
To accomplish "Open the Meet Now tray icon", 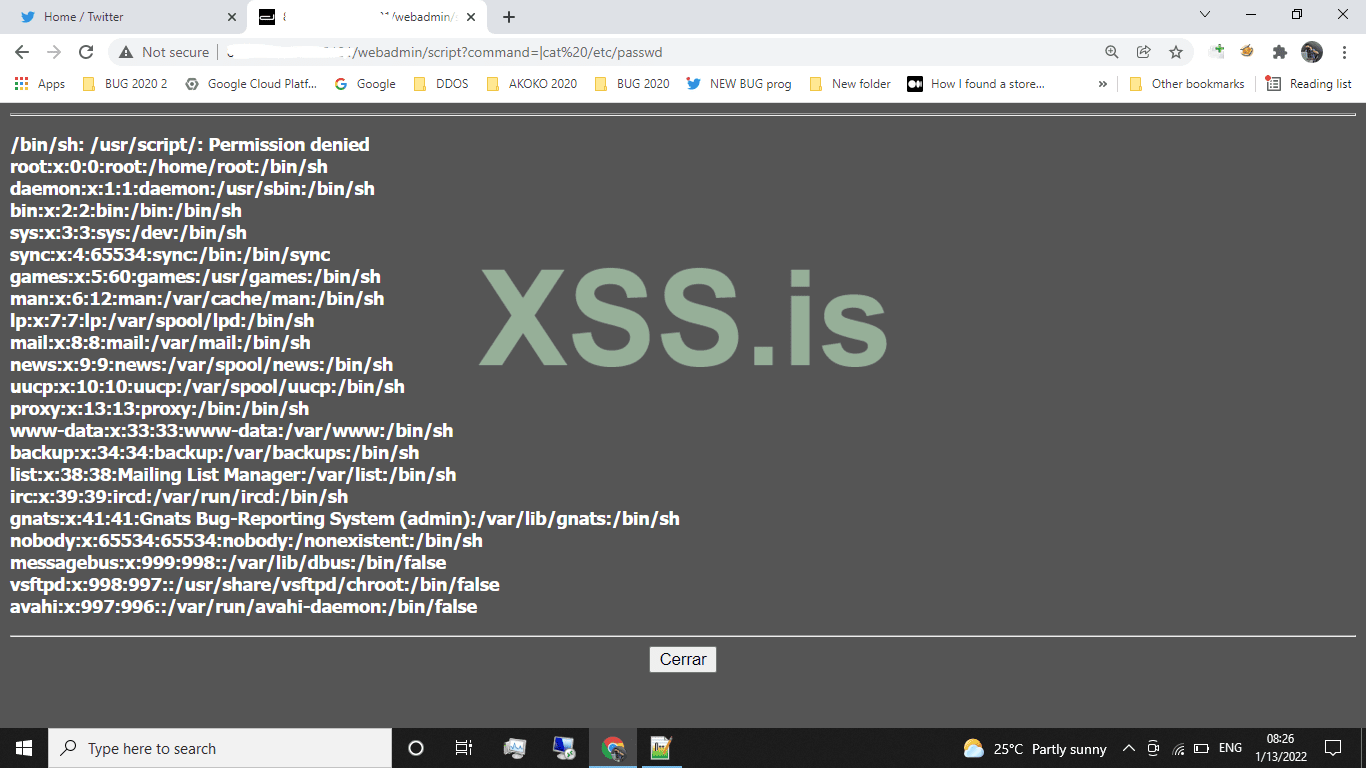I will [1153, 748].
